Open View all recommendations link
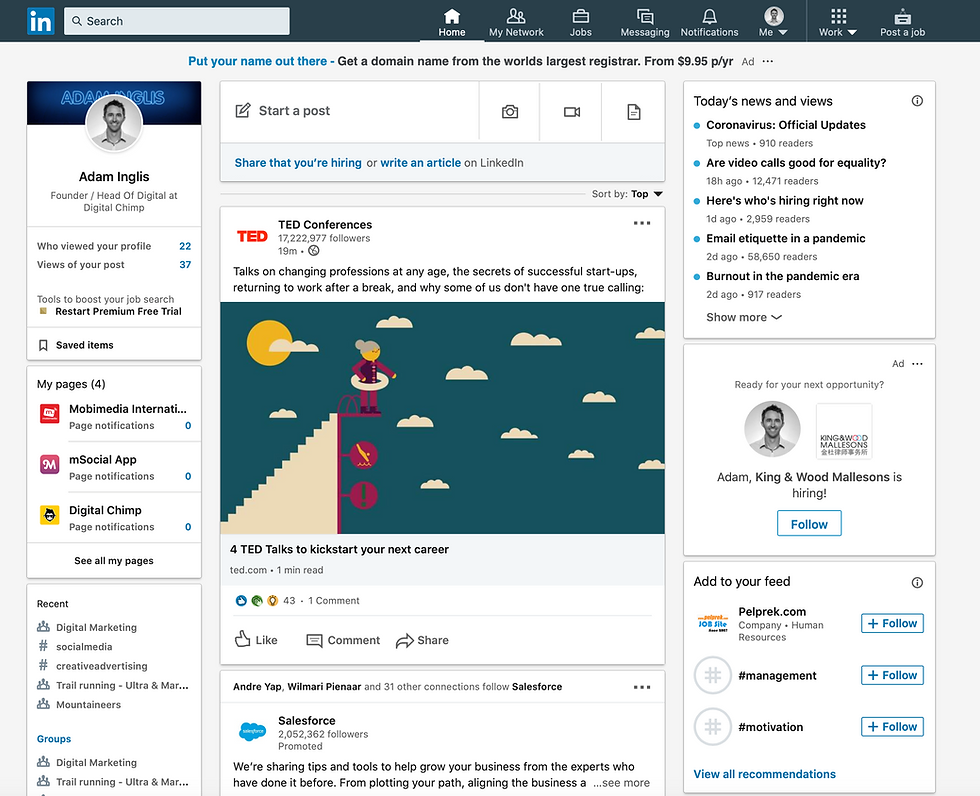 (x=764, y=774)
